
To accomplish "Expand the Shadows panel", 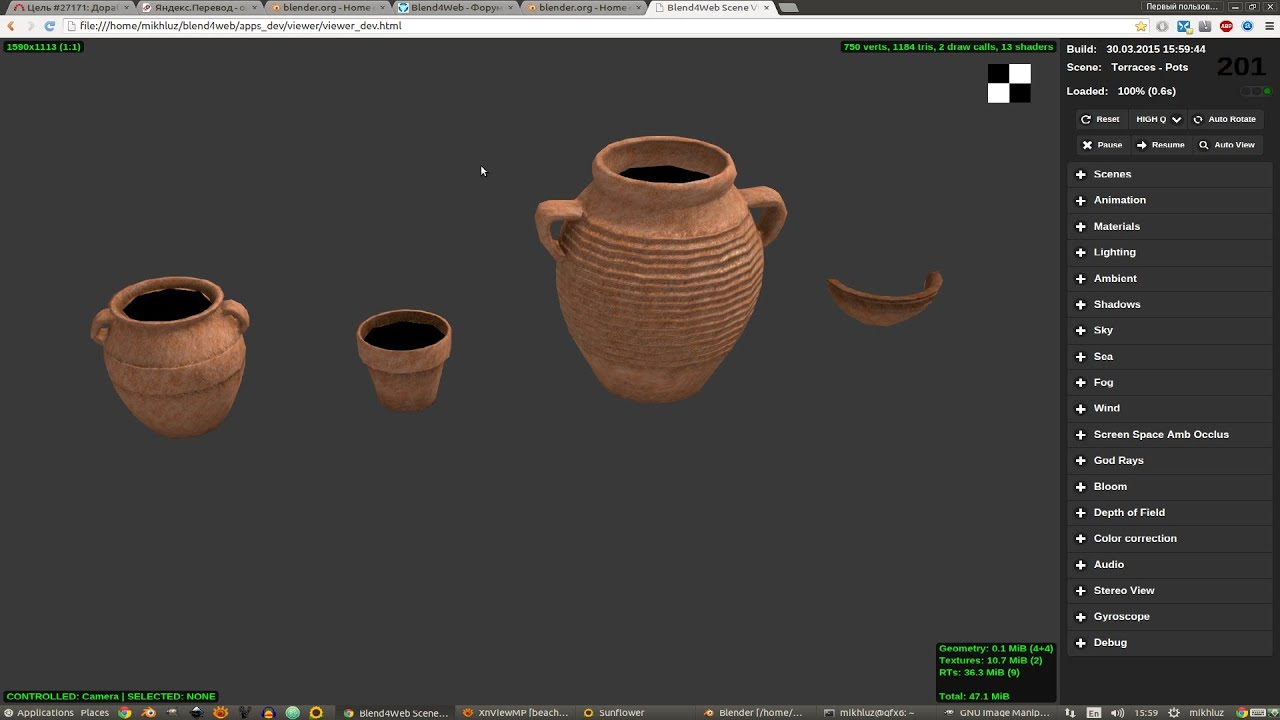I will click(x=1169, y=304).
